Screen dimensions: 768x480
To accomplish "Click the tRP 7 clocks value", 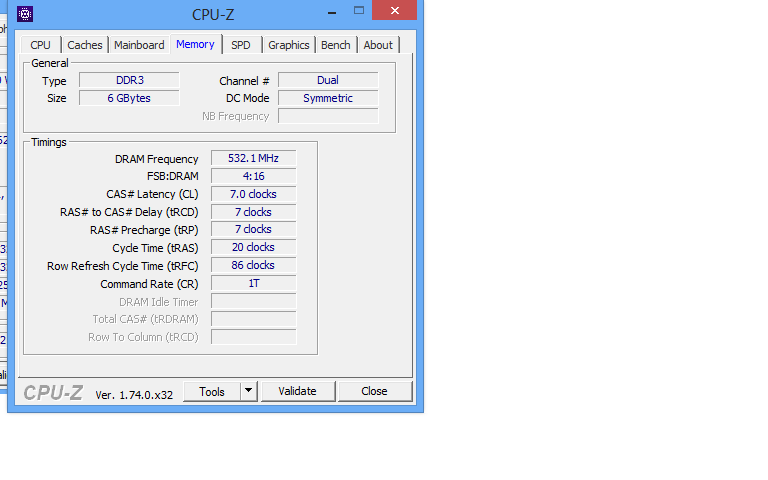I will [254, 229].
